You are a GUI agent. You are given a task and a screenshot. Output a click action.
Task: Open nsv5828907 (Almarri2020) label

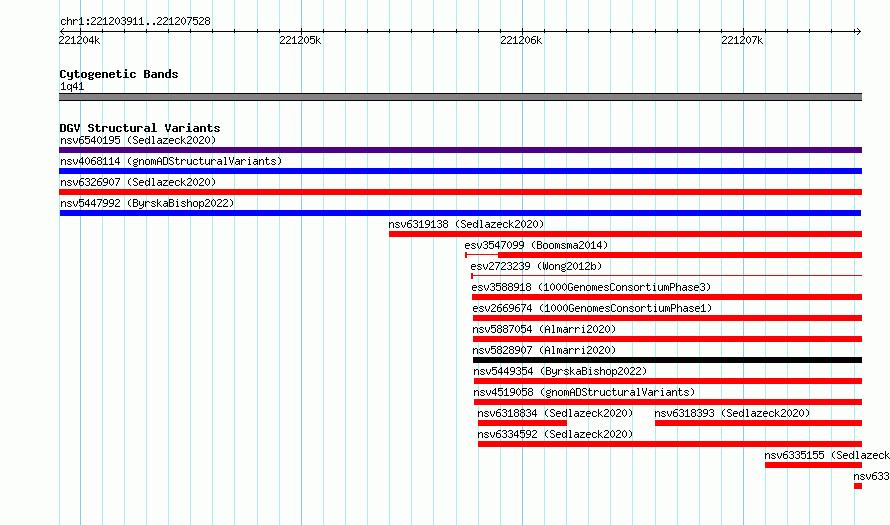click(x=544, y=350)
